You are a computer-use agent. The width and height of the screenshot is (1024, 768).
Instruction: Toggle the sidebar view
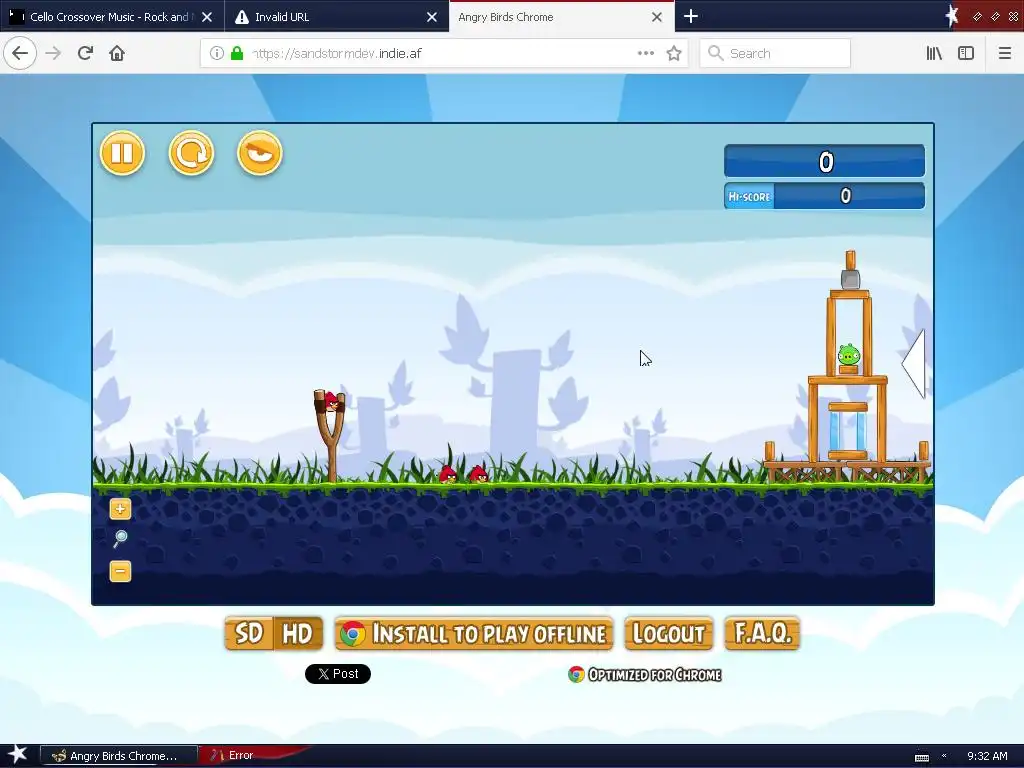(x=966, y=53)
